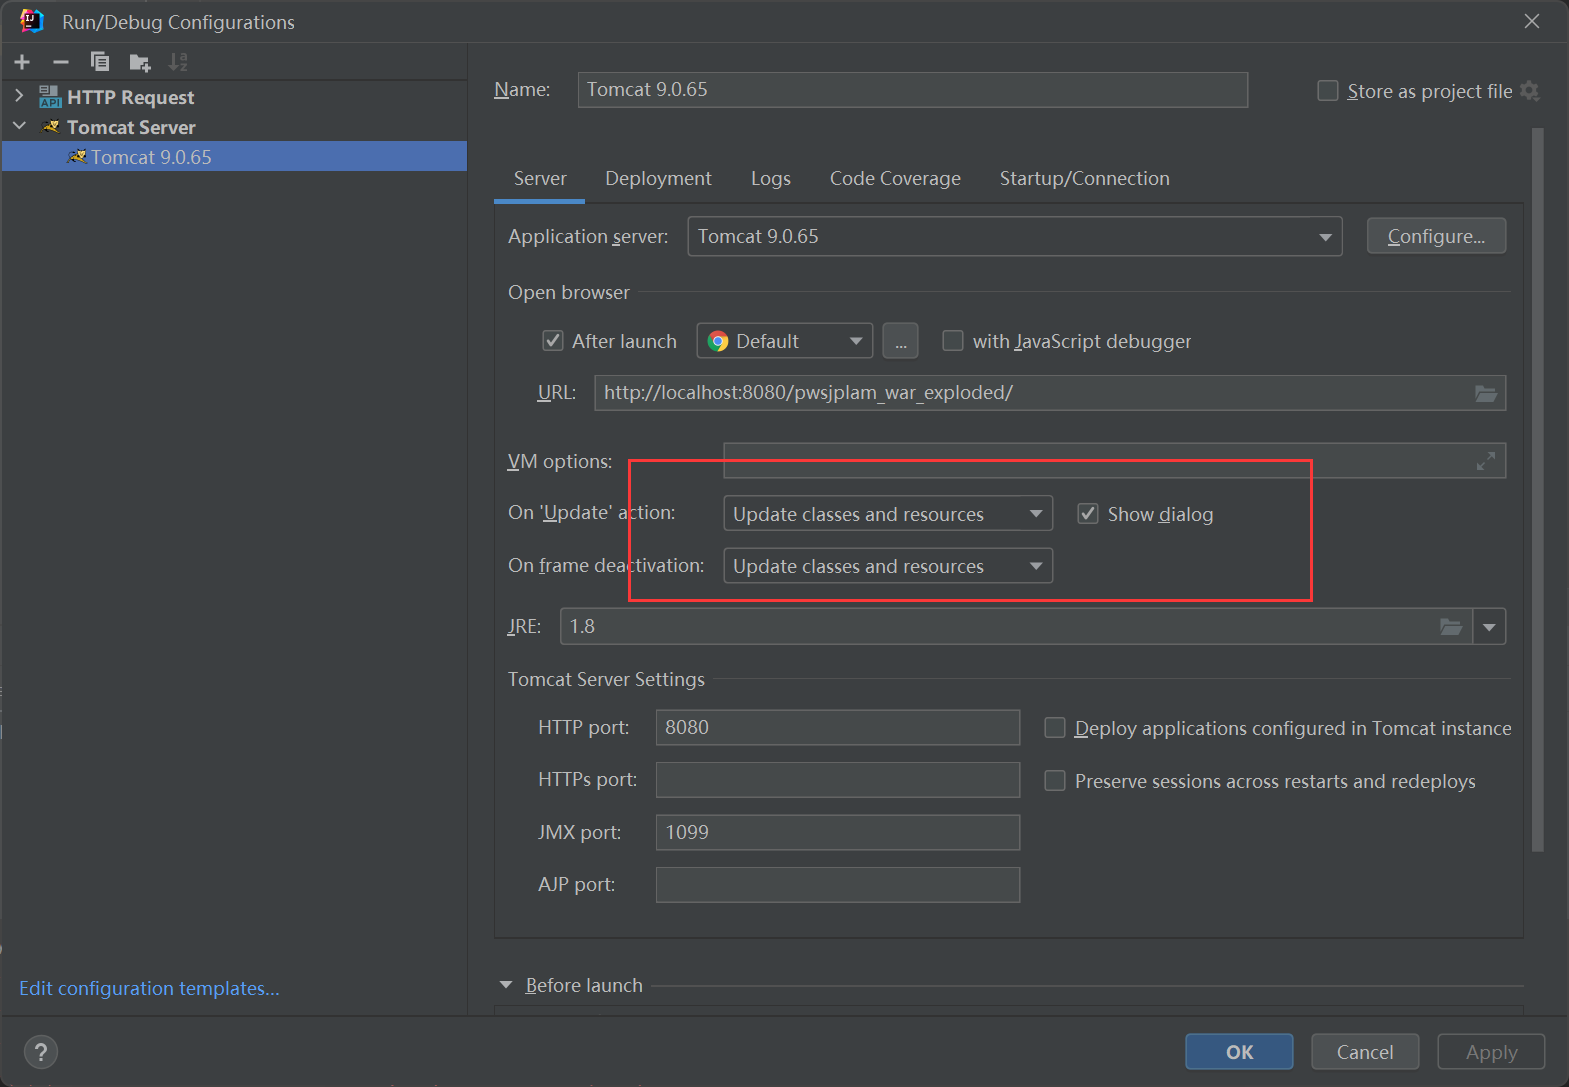Viewport: 1569px width, 1087px height.
Task: Open the Application server dropdown
Action: [1014, 237]
